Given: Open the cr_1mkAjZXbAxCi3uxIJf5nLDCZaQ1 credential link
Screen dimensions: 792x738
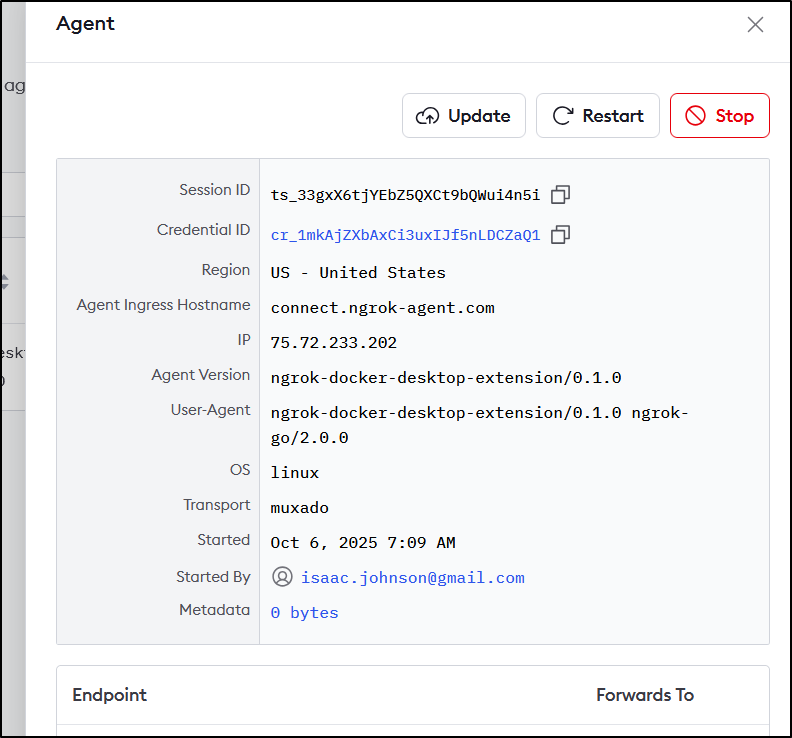Looking at the screenshot, I should (405, 235).
